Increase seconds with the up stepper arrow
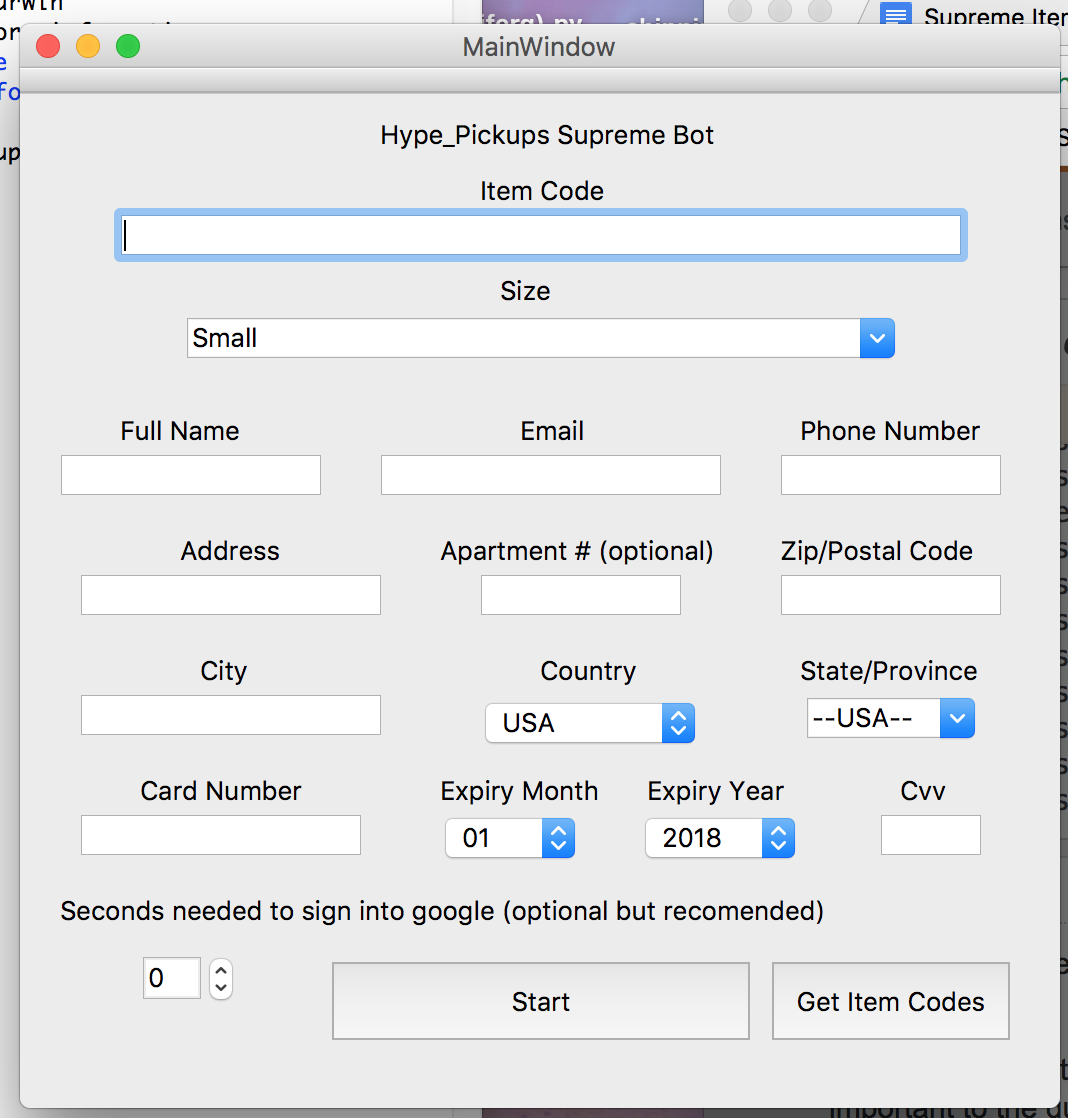This screenshot has height=1118, width=1068. 221,970
